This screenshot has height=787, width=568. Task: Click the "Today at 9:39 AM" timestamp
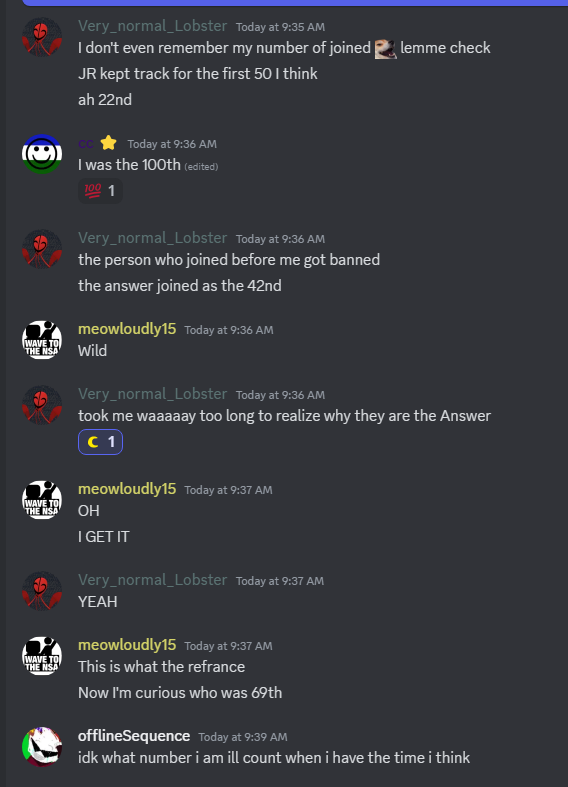click(243, 737)
